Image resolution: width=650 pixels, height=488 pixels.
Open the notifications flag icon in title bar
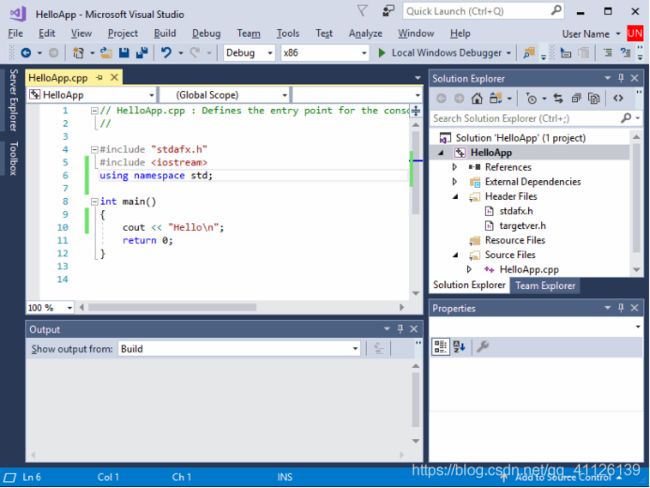(x=362, y=11)
